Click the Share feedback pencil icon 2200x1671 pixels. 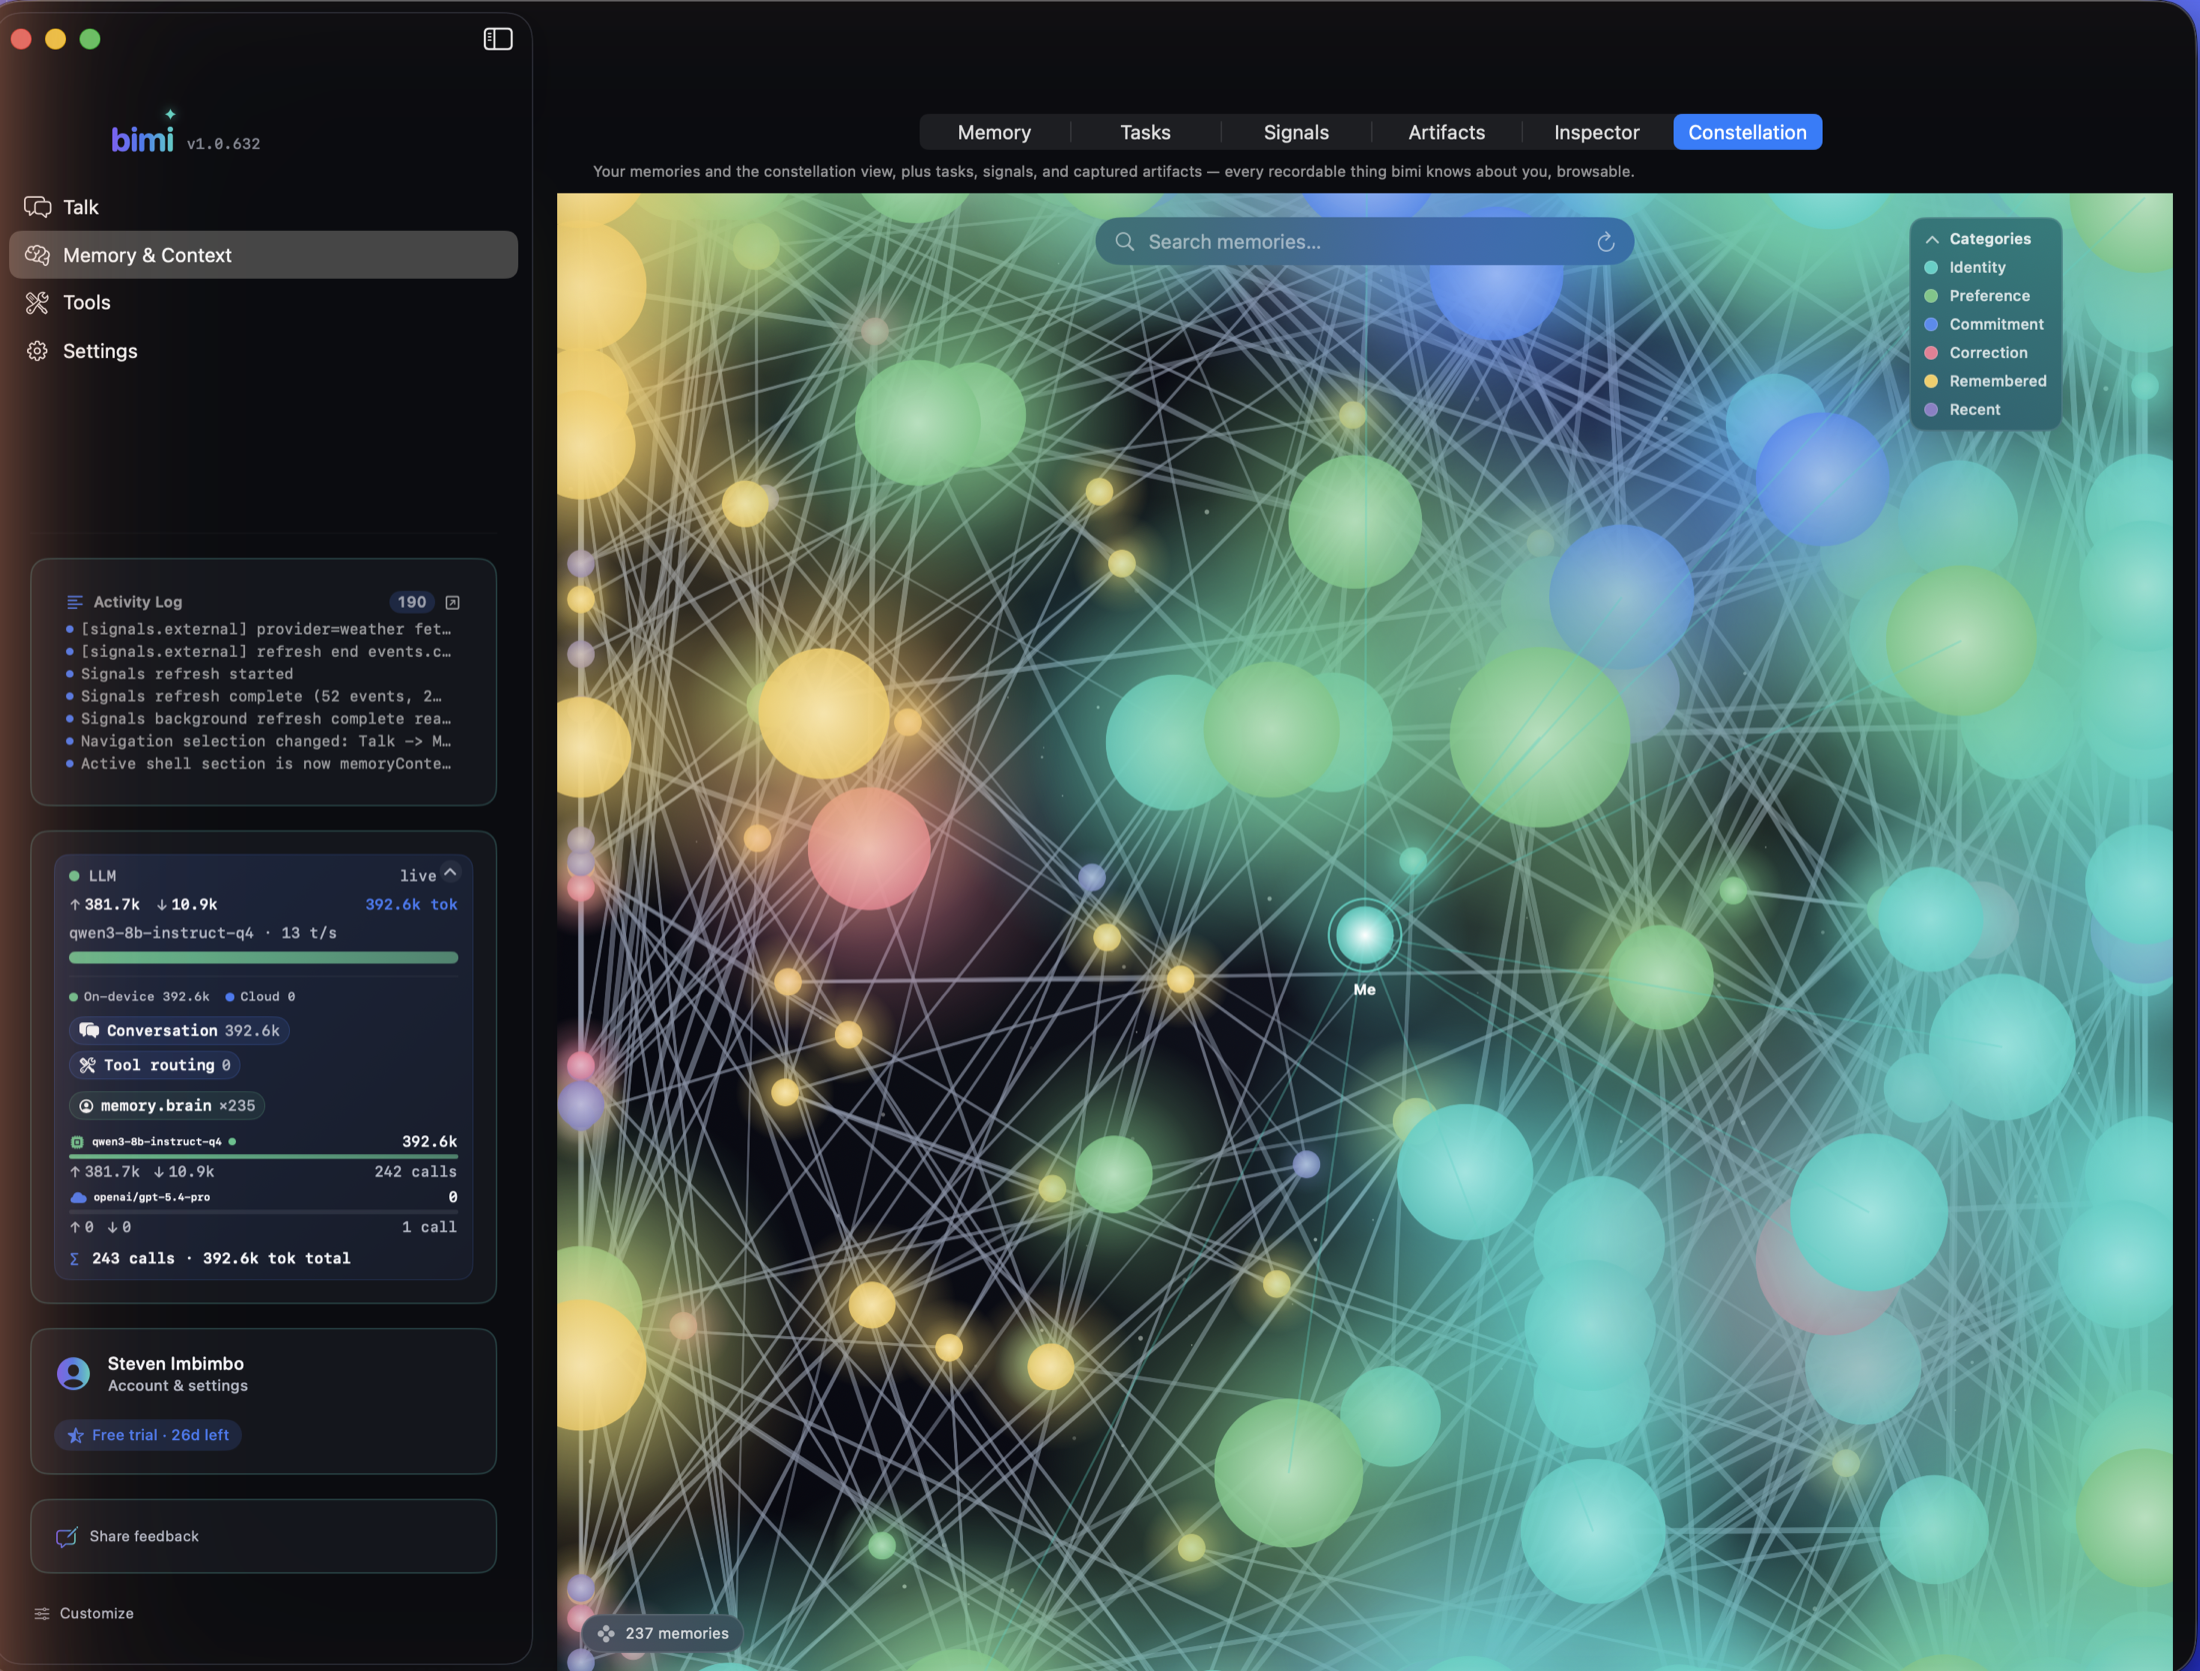[66, 1537]
